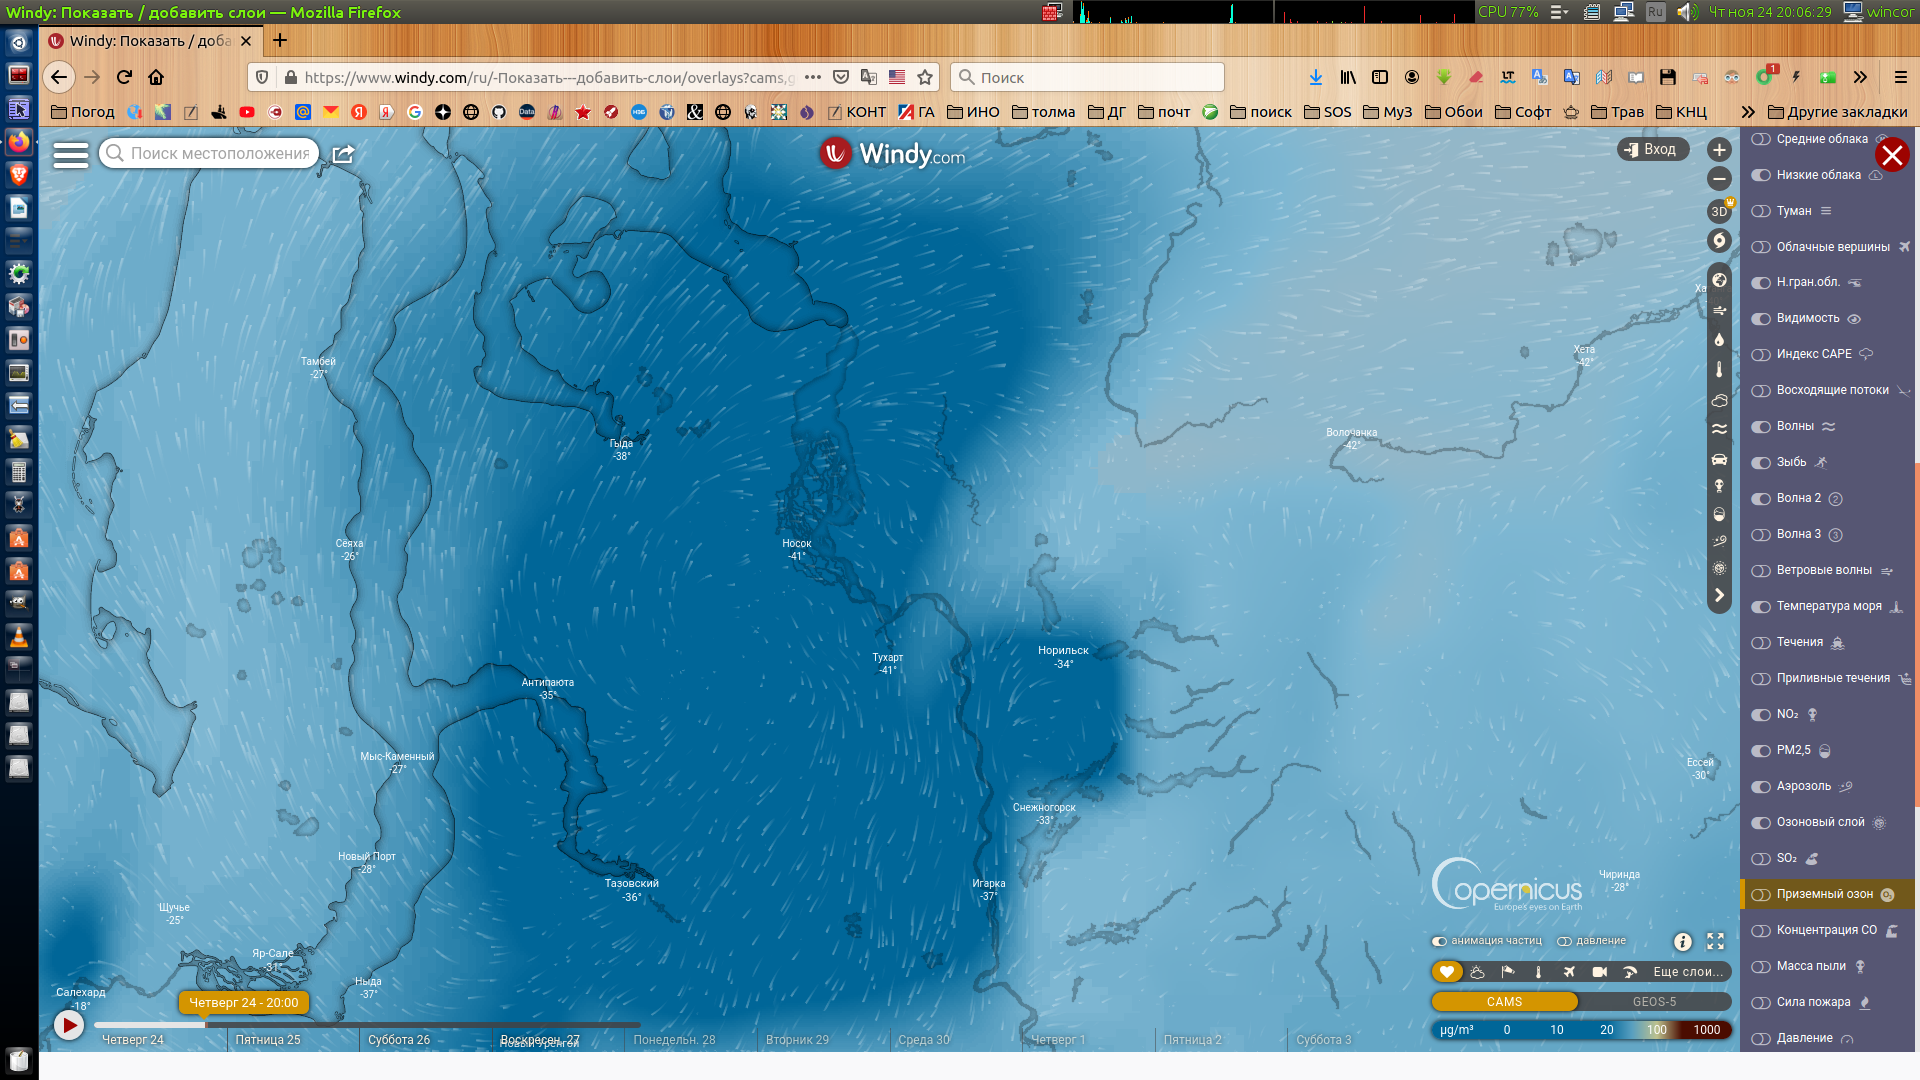Screen dimensions: 1920x1080
Task: Select the ozone layer icon in the side strip
Action: 1719,568
